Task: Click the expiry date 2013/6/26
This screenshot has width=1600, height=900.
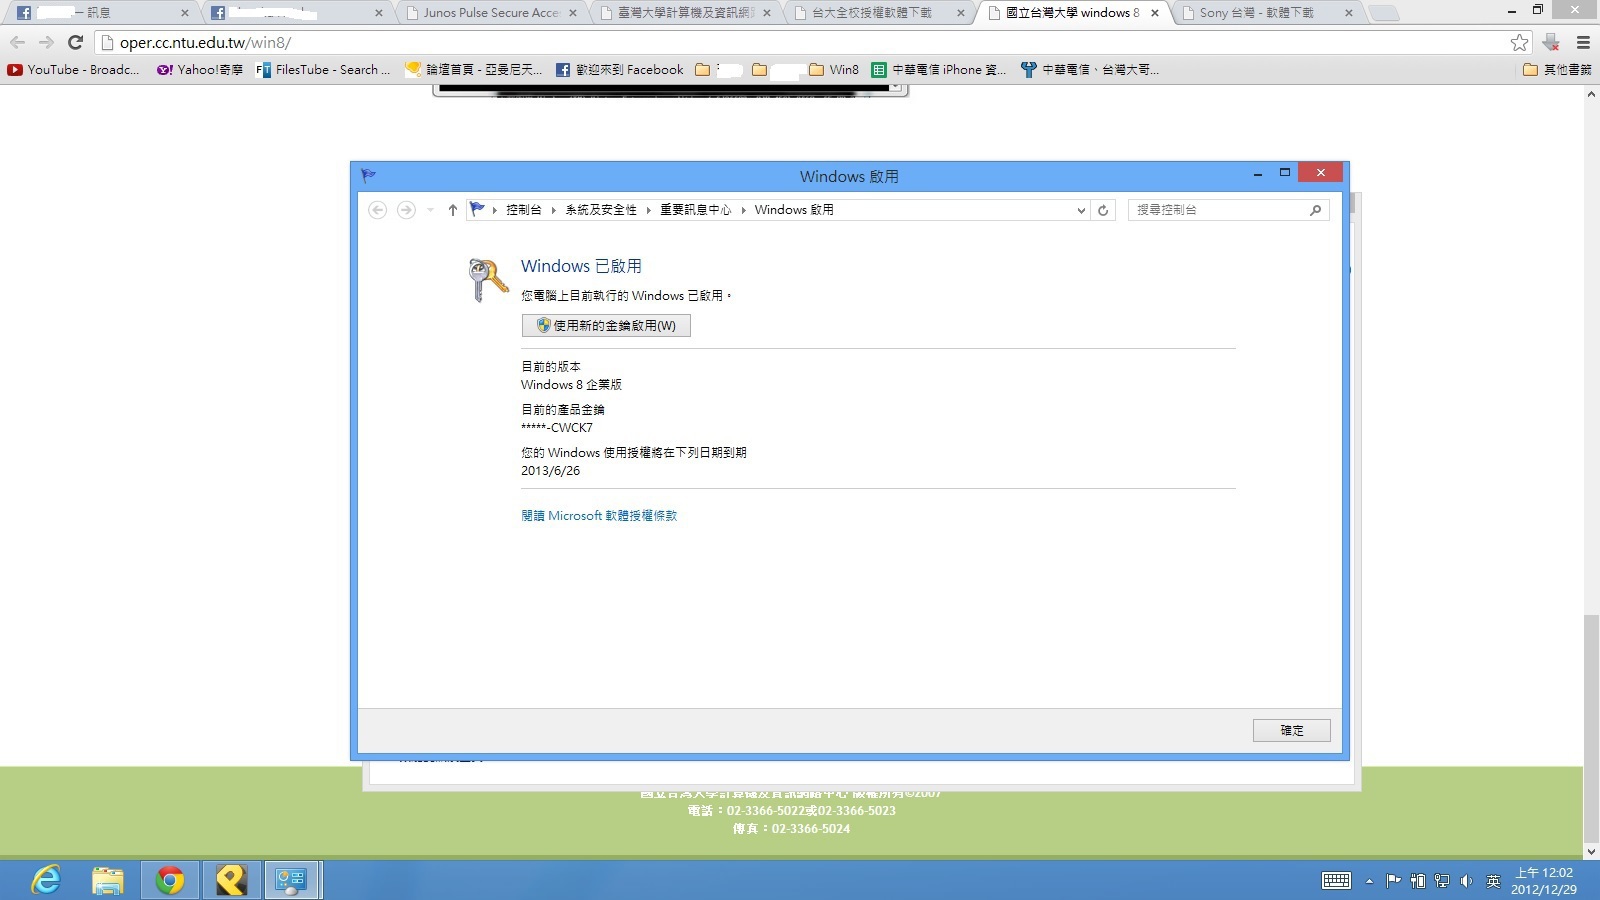Action: 550,471
